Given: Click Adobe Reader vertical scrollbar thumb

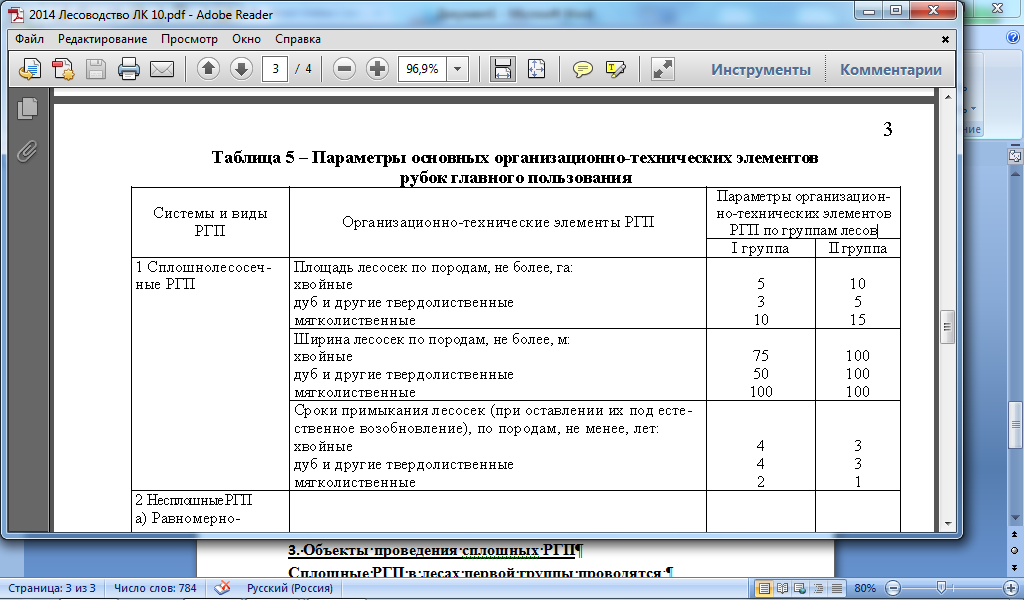Looking at the screenshot, I should pyautogui.click(x=948, y=327).
